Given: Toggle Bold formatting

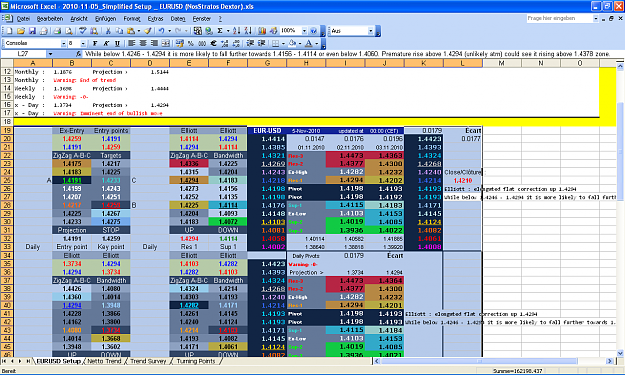Looking at the screenshot, I should [x=95, y=43].
